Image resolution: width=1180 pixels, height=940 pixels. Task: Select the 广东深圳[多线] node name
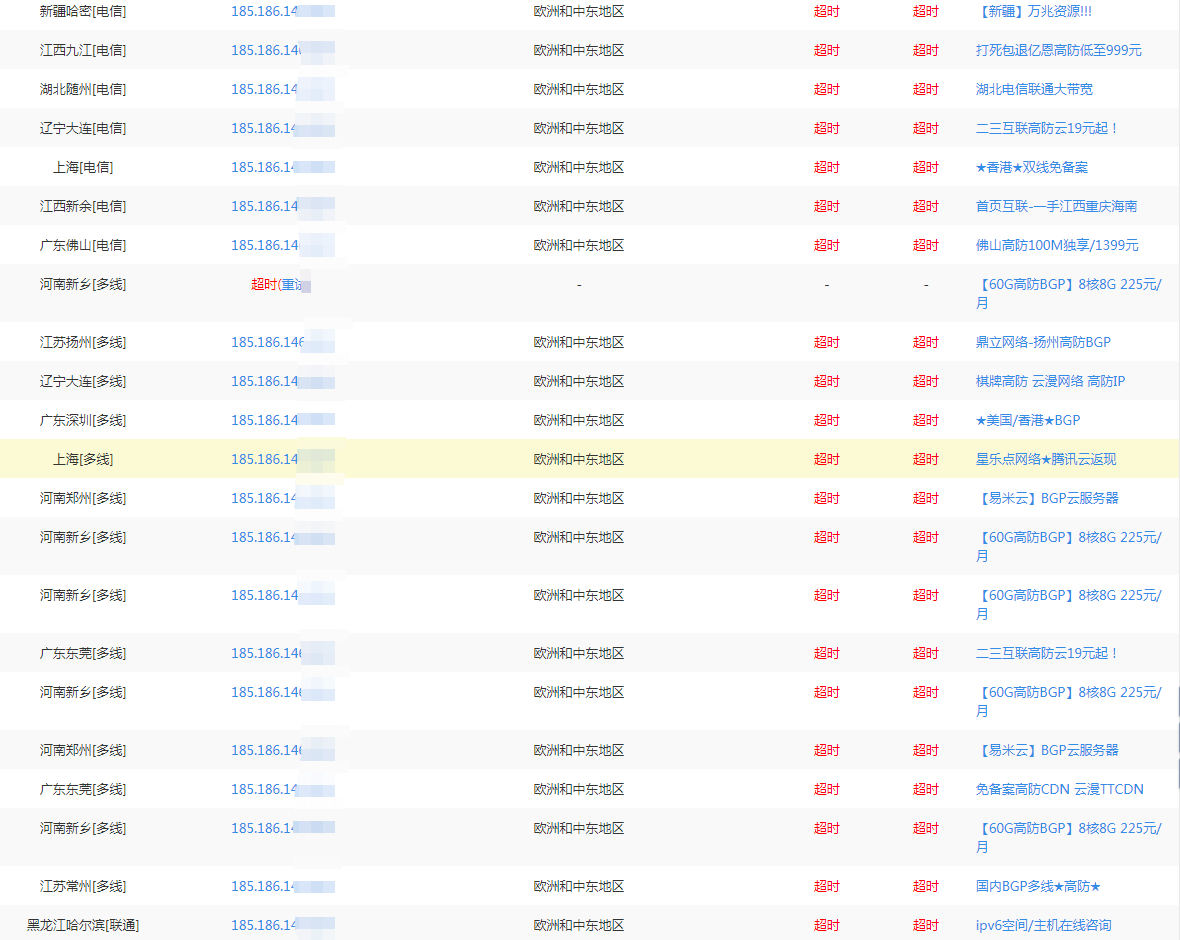(x=83, y=421)
